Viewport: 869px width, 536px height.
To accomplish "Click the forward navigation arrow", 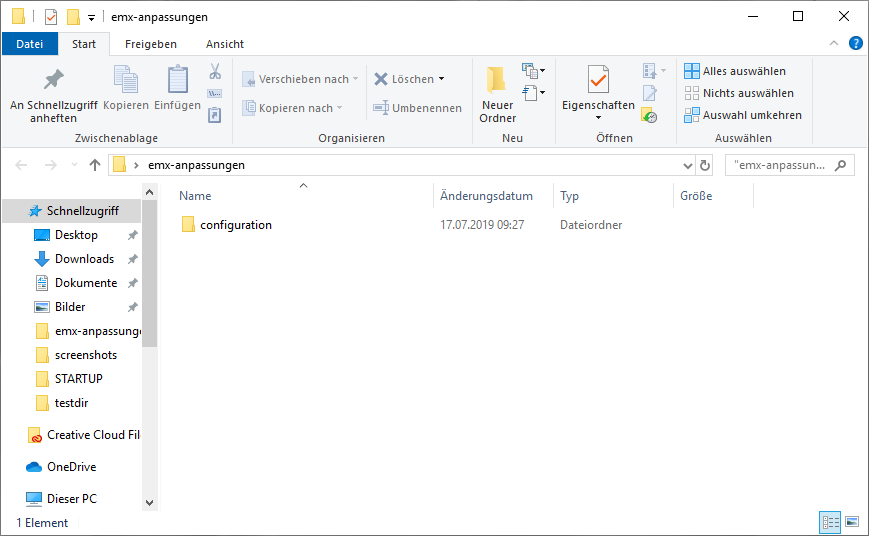I will pos(50,165).
